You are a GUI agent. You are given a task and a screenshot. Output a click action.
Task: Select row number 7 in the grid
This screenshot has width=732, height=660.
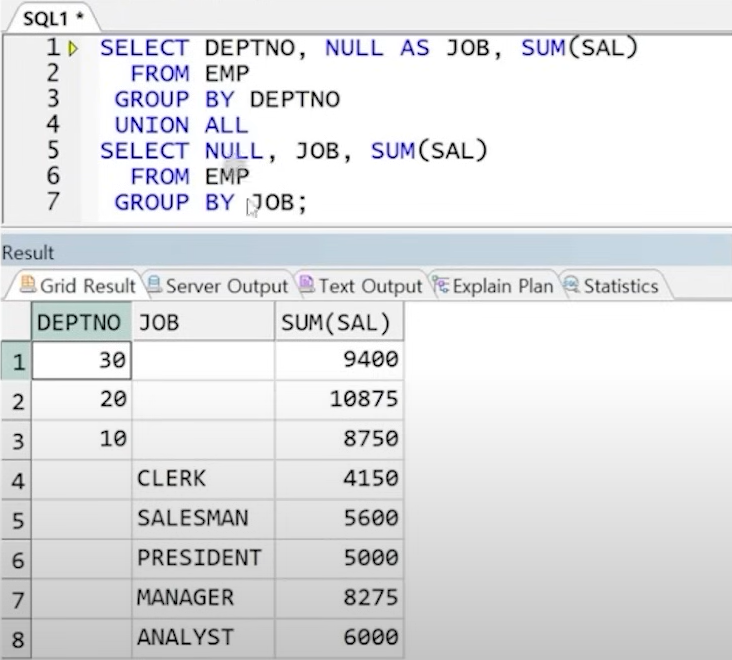click(x=16, y=599)
